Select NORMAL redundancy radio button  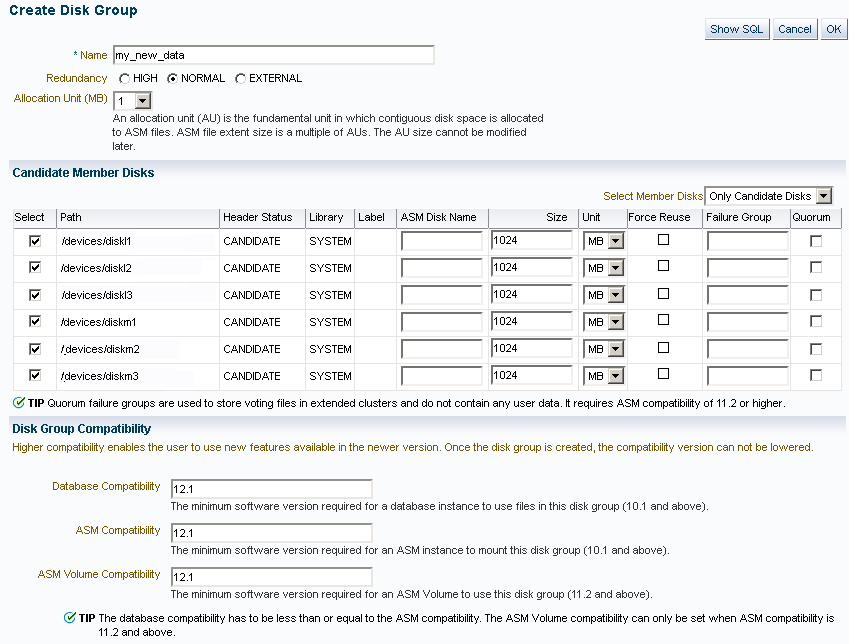click(x=172, y=79)
